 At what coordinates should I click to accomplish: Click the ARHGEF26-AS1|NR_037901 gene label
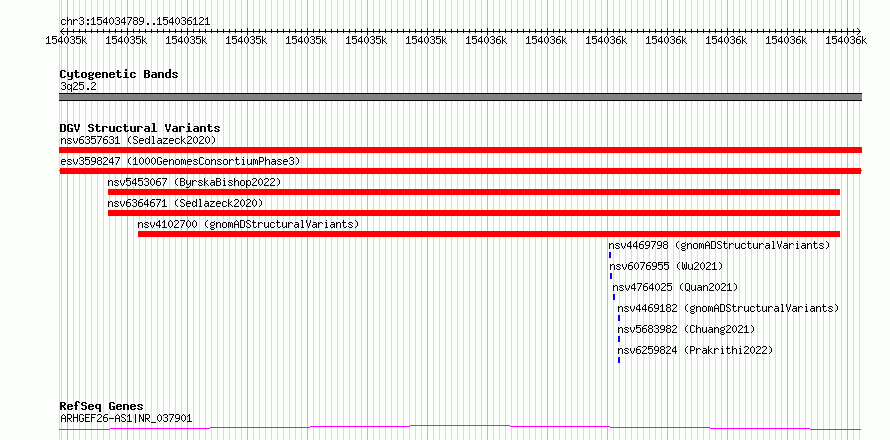pos(126,418)
